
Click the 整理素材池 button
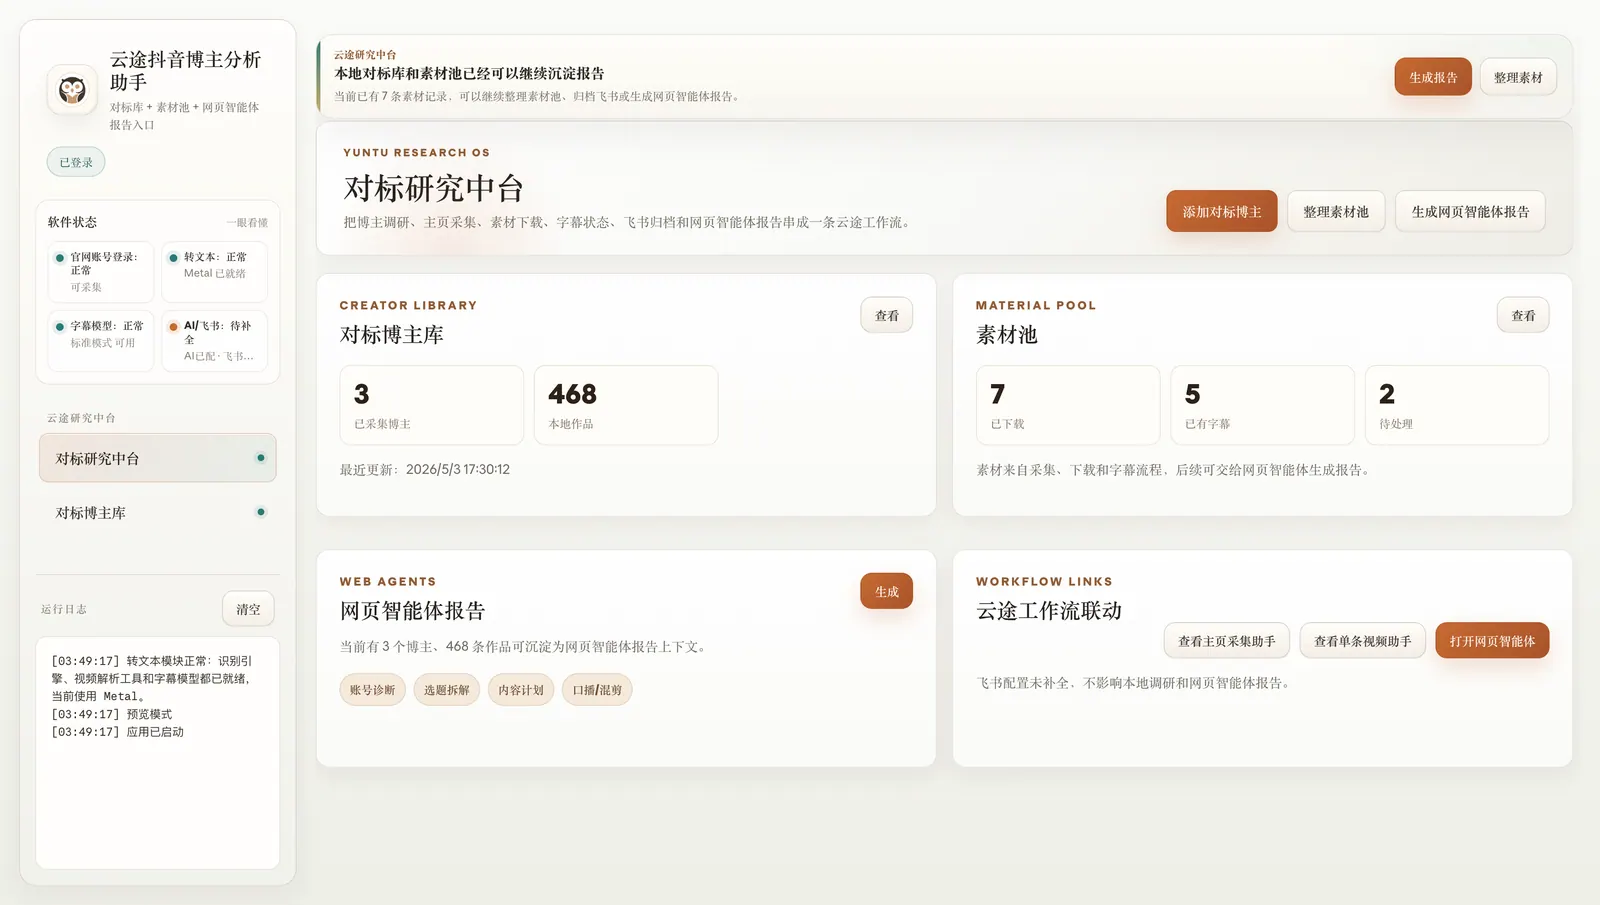(x=1336, y=211)
